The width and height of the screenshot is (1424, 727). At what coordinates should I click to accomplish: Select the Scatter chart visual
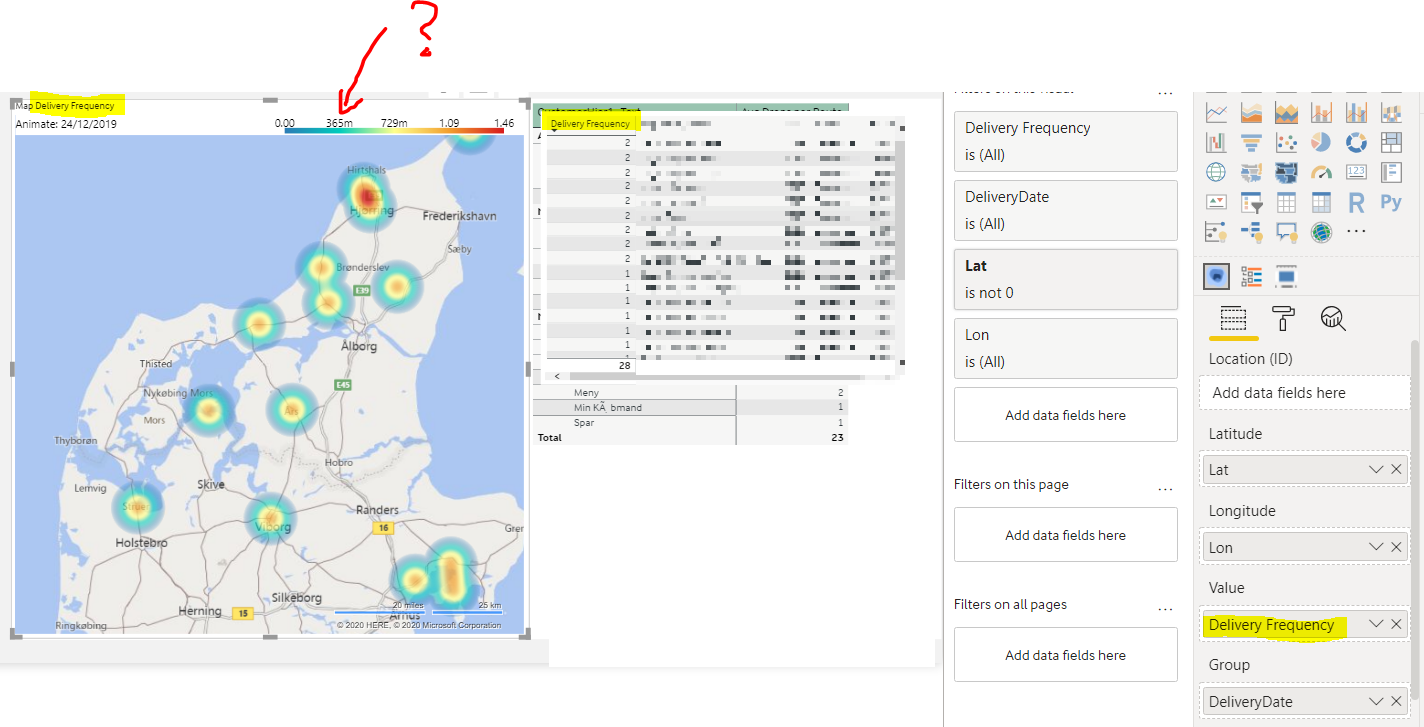pyautogui.click(x=1286, y=143)
